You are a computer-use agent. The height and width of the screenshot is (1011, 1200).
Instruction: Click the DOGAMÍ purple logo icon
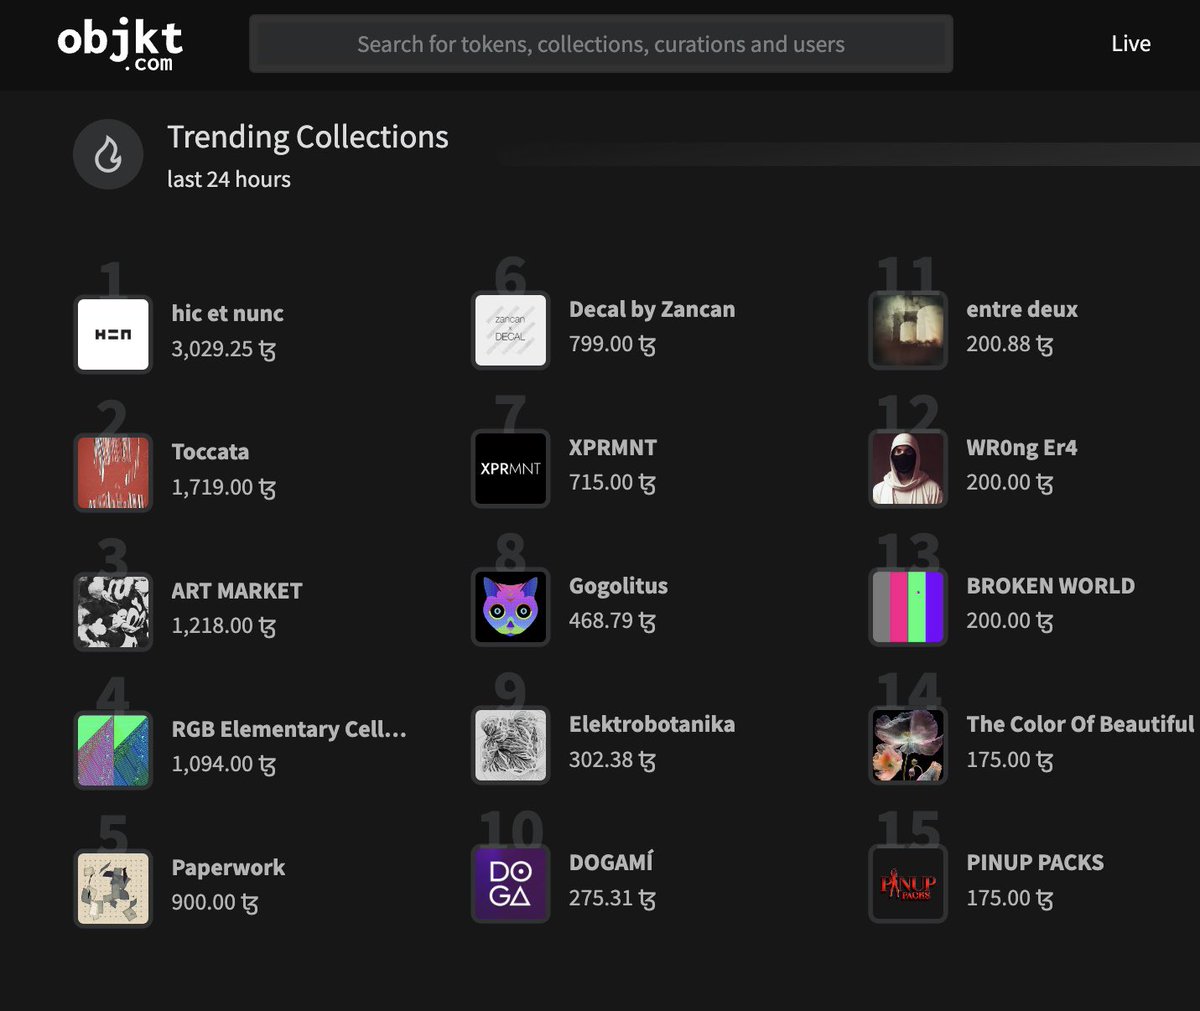[x=511, y=883]
